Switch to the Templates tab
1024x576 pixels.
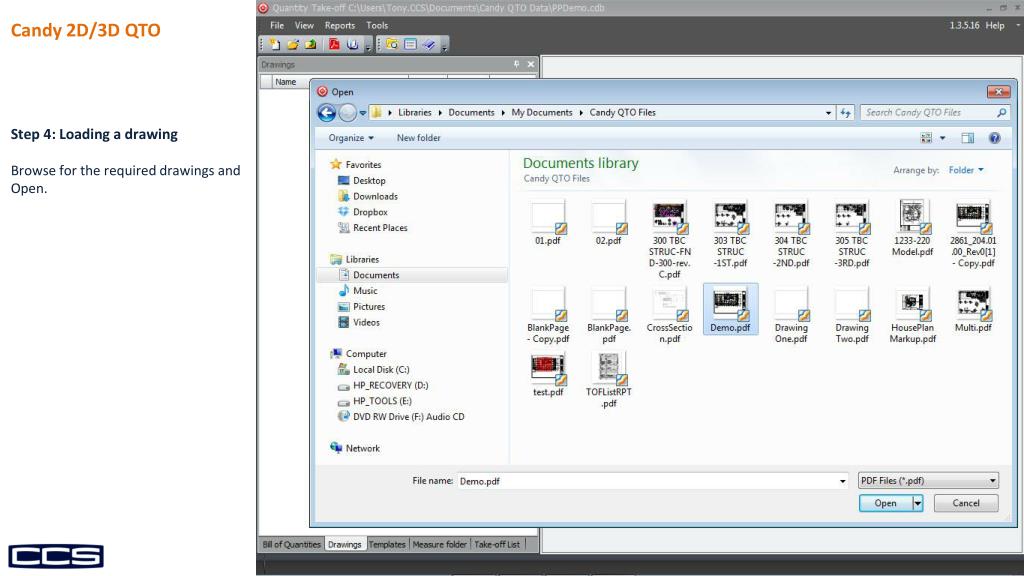tap(387, 544)
